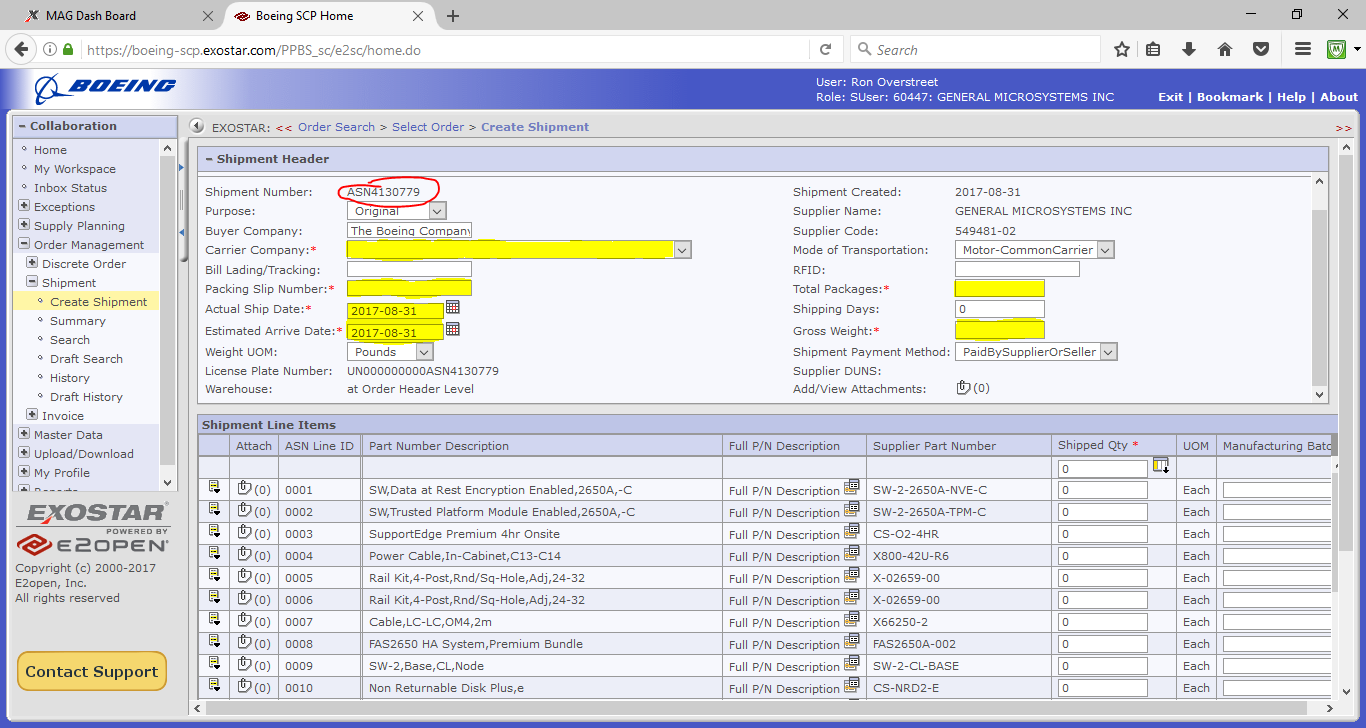This screenshot has width=1366, height=728.
Task: Collapse the Order Management node
Action: [24, 244]
